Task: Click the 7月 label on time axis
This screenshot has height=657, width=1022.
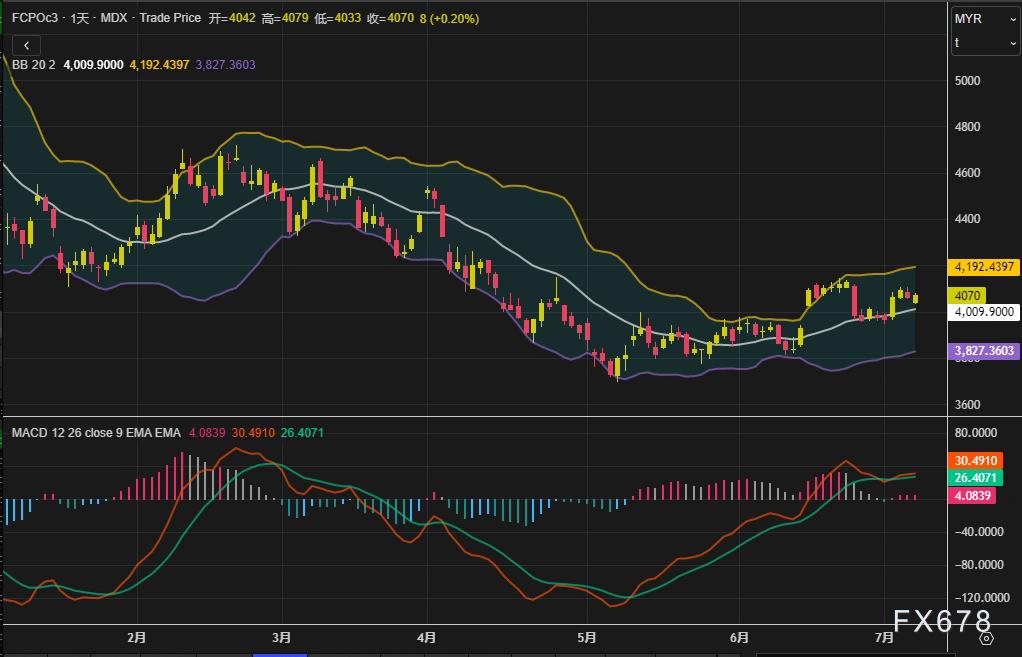Action: pyautogui.click(x=884, y=637)
